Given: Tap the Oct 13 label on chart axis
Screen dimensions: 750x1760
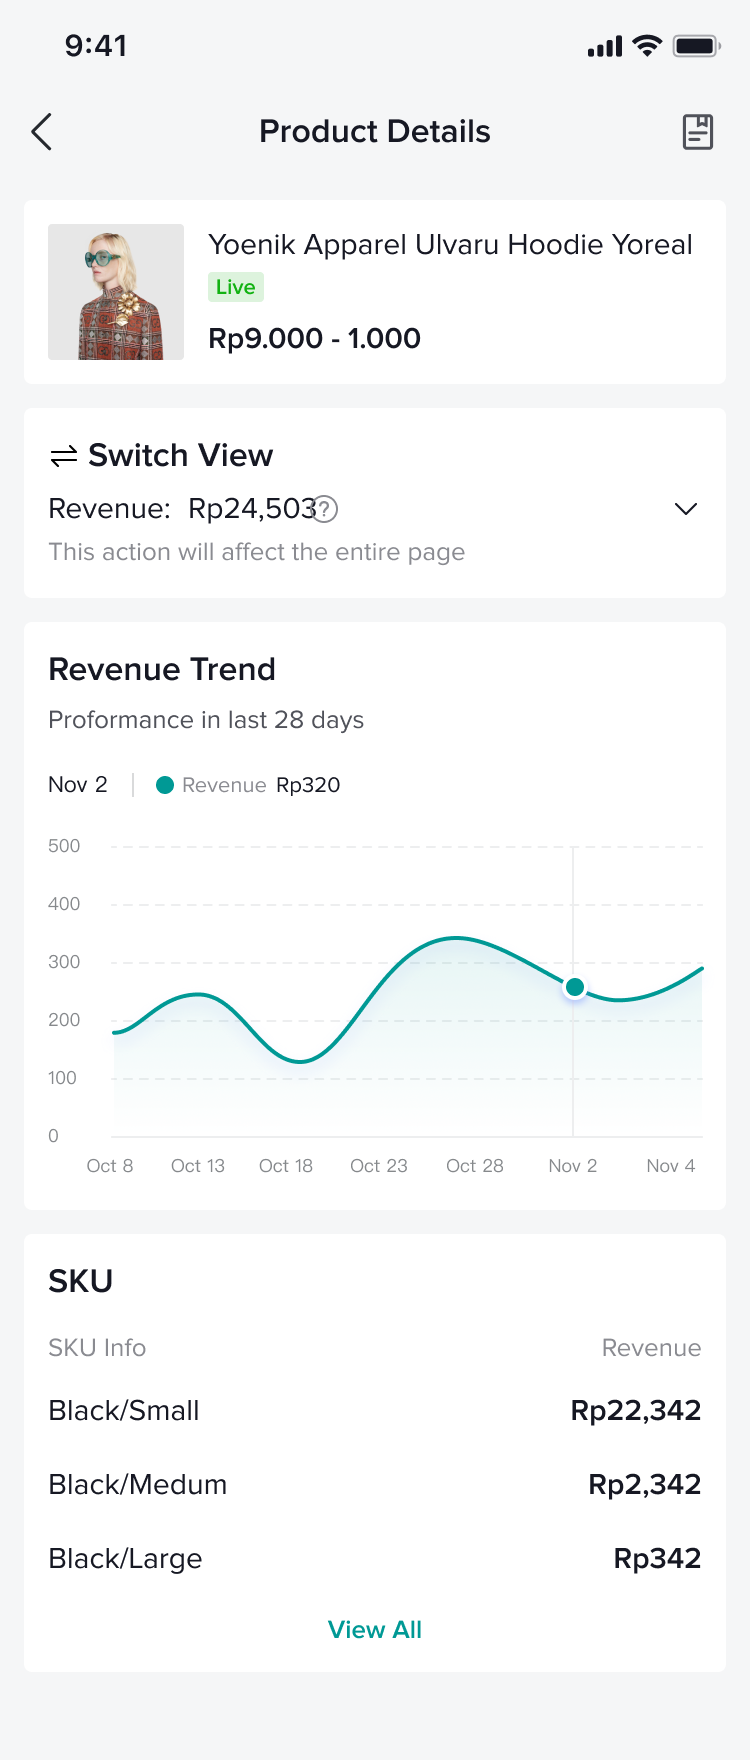Looking at the screenshot, I should click(198, 1166).
